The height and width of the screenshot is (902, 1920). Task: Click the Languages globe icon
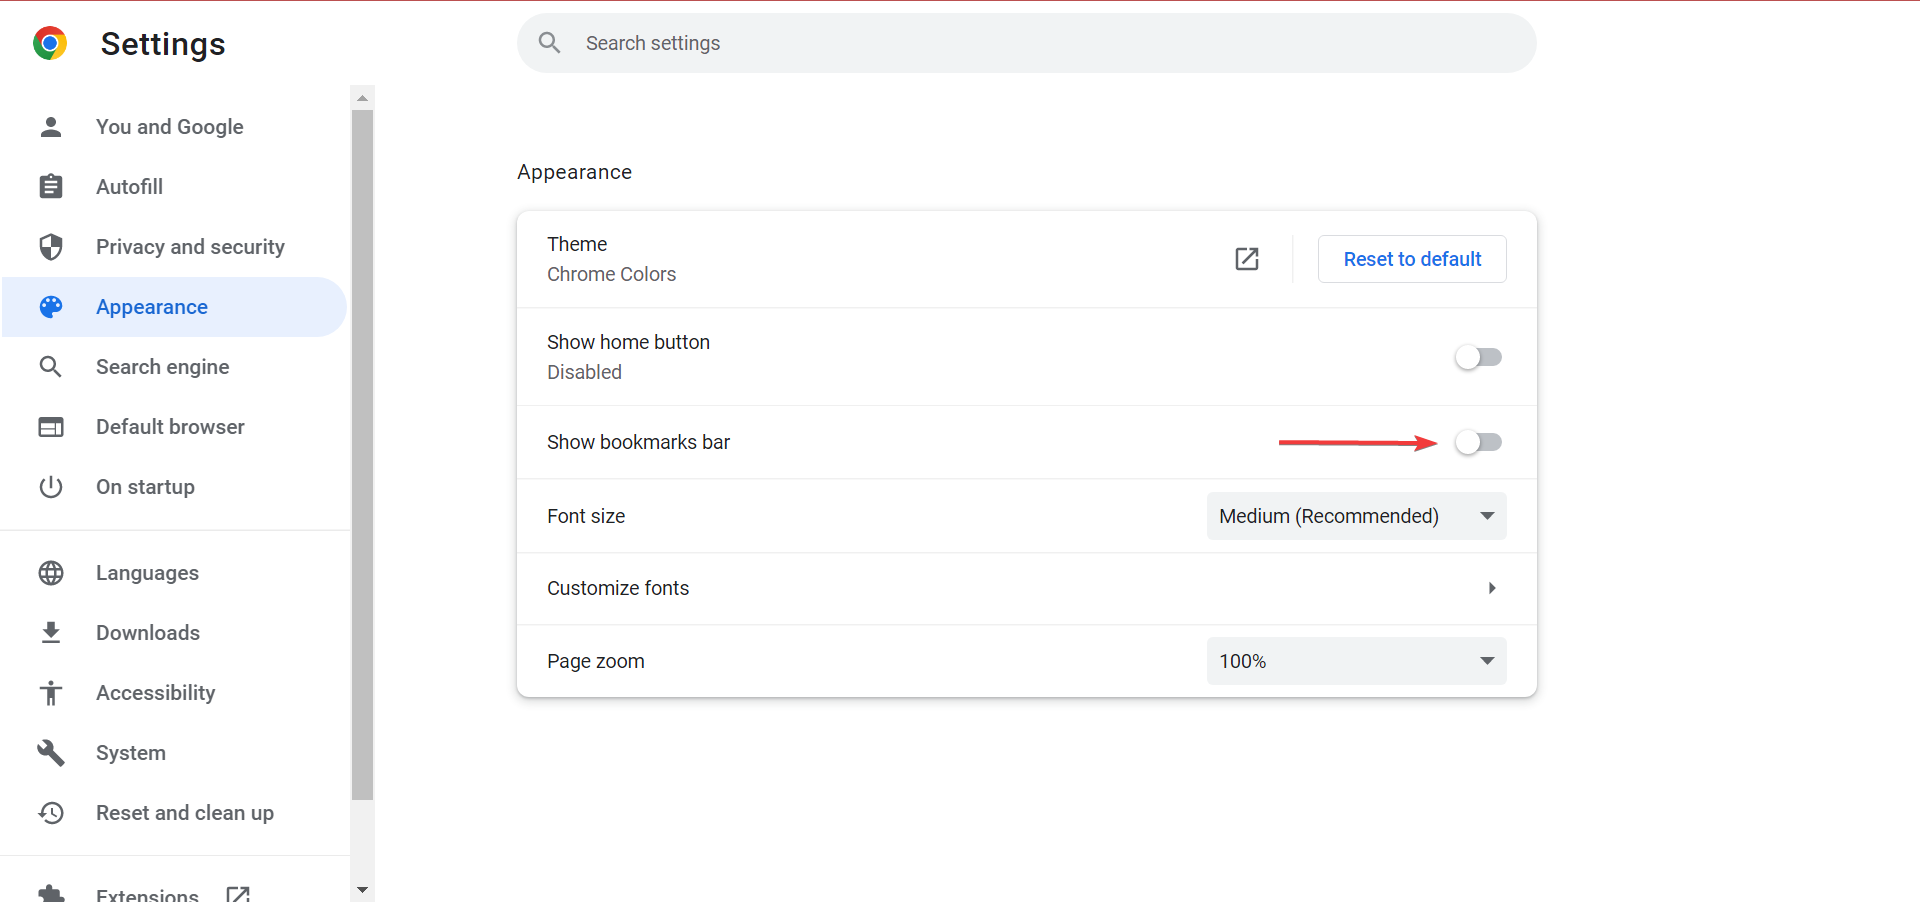pos(51,573)
